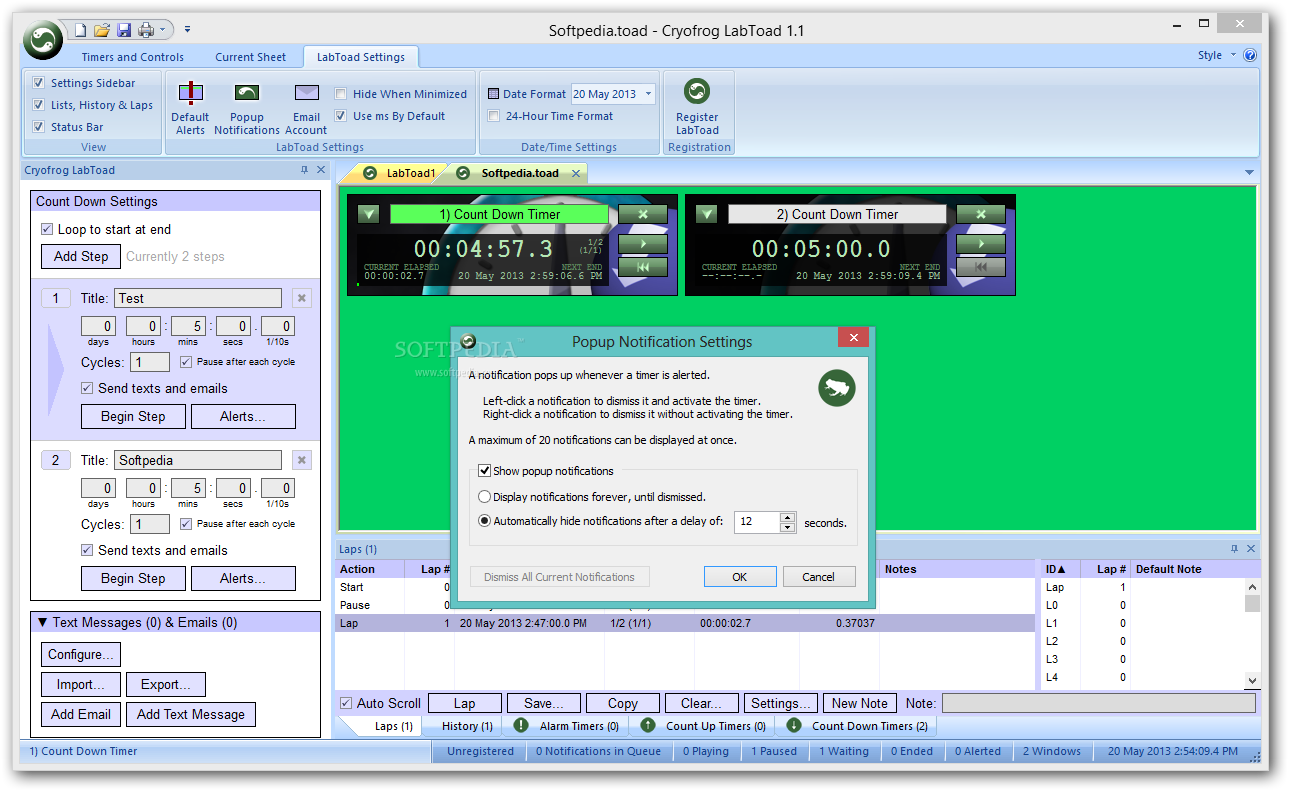Close the Cryofrog LabToad sidebar panel
Viewport: 1289px width, 791px height.
coord(321,170)
